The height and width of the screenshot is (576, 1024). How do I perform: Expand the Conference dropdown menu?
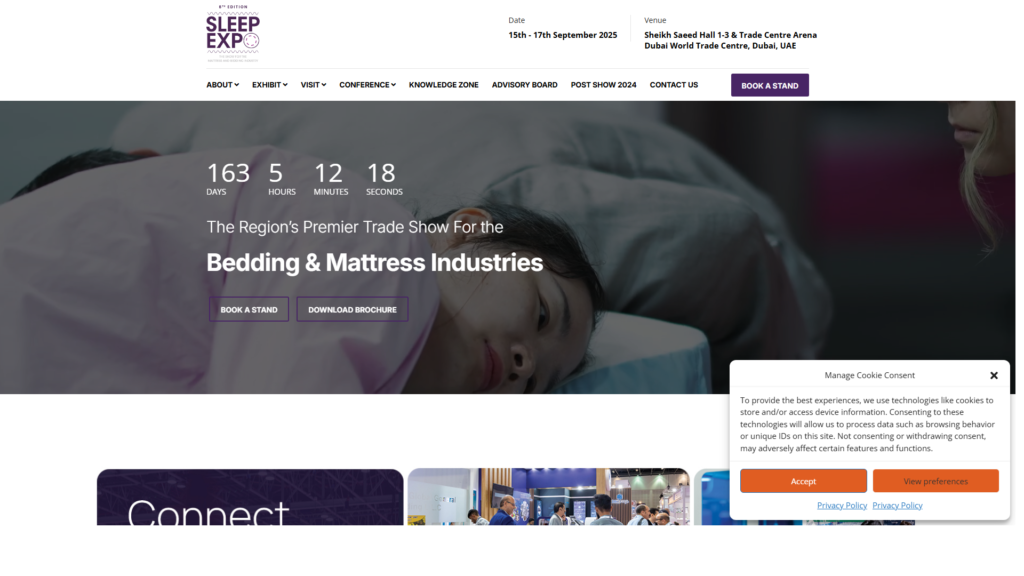coord(367,85)
